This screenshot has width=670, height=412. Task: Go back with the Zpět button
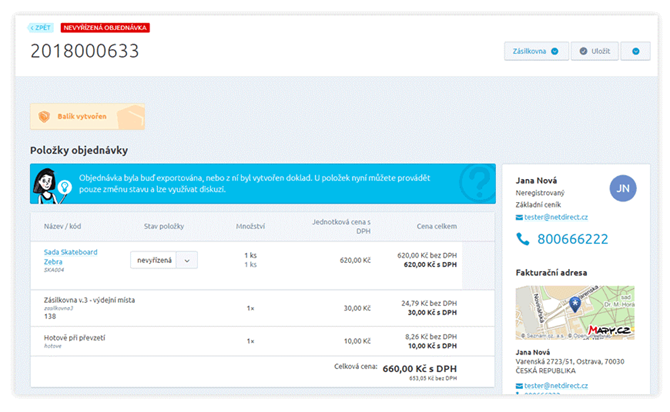pos(41,28)
